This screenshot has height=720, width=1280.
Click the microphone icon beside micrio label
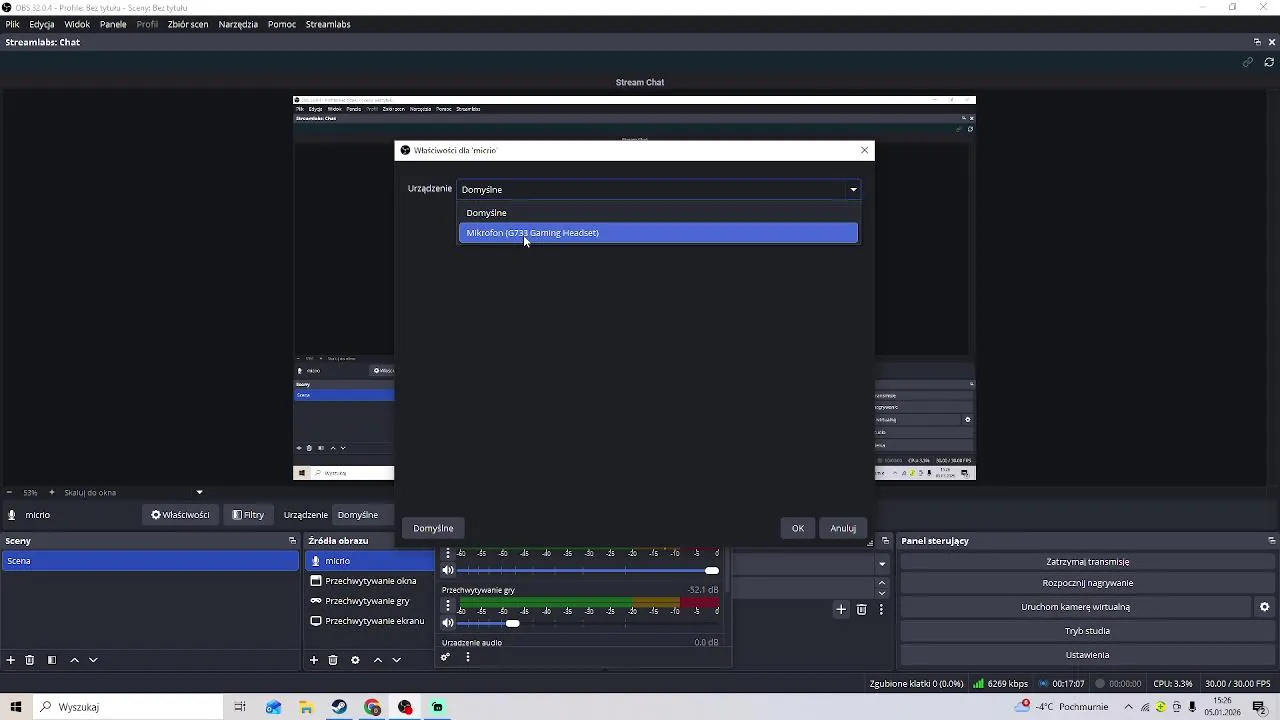tap(12, 515)
